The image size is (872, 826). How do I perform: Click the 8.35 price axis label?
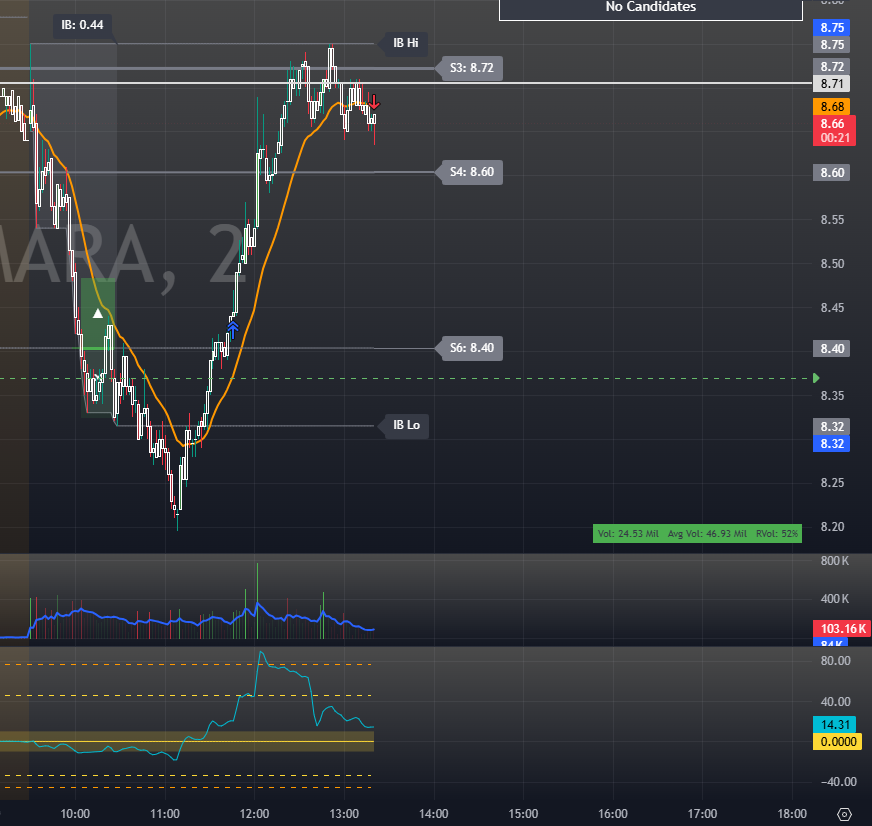832,395
